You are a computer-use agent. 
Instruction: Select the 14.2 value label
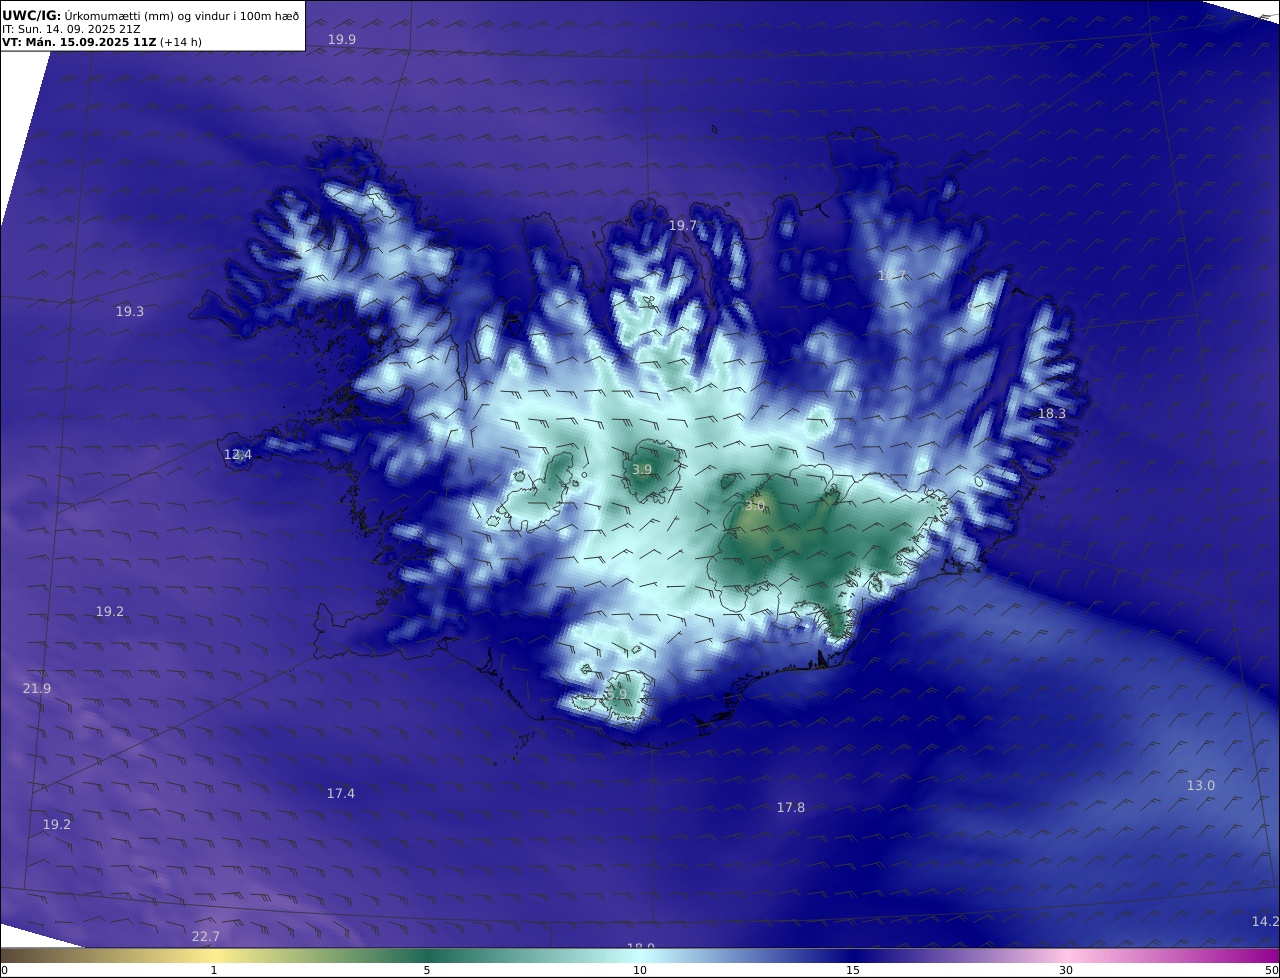(1265, 921)
